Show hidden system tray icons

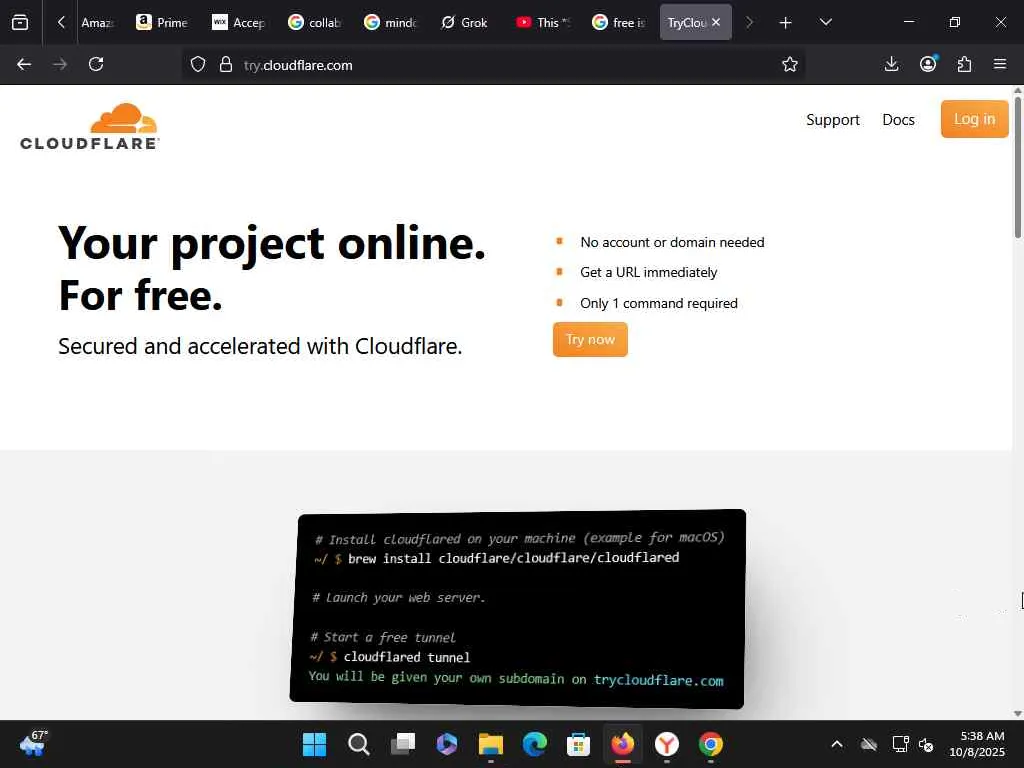tap(837, 744)
